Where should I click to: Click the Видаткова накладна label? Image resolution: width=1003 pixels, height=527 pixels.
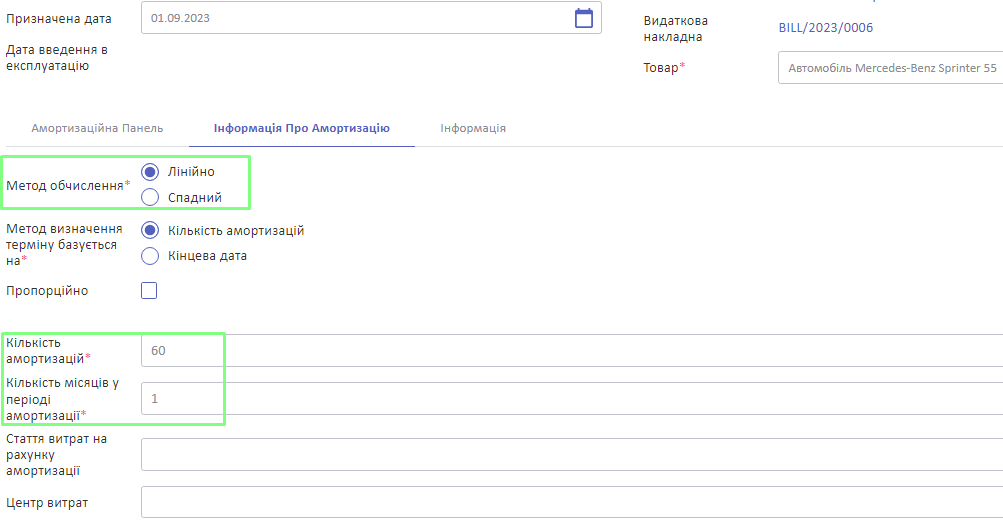click(x=675, y=29)
